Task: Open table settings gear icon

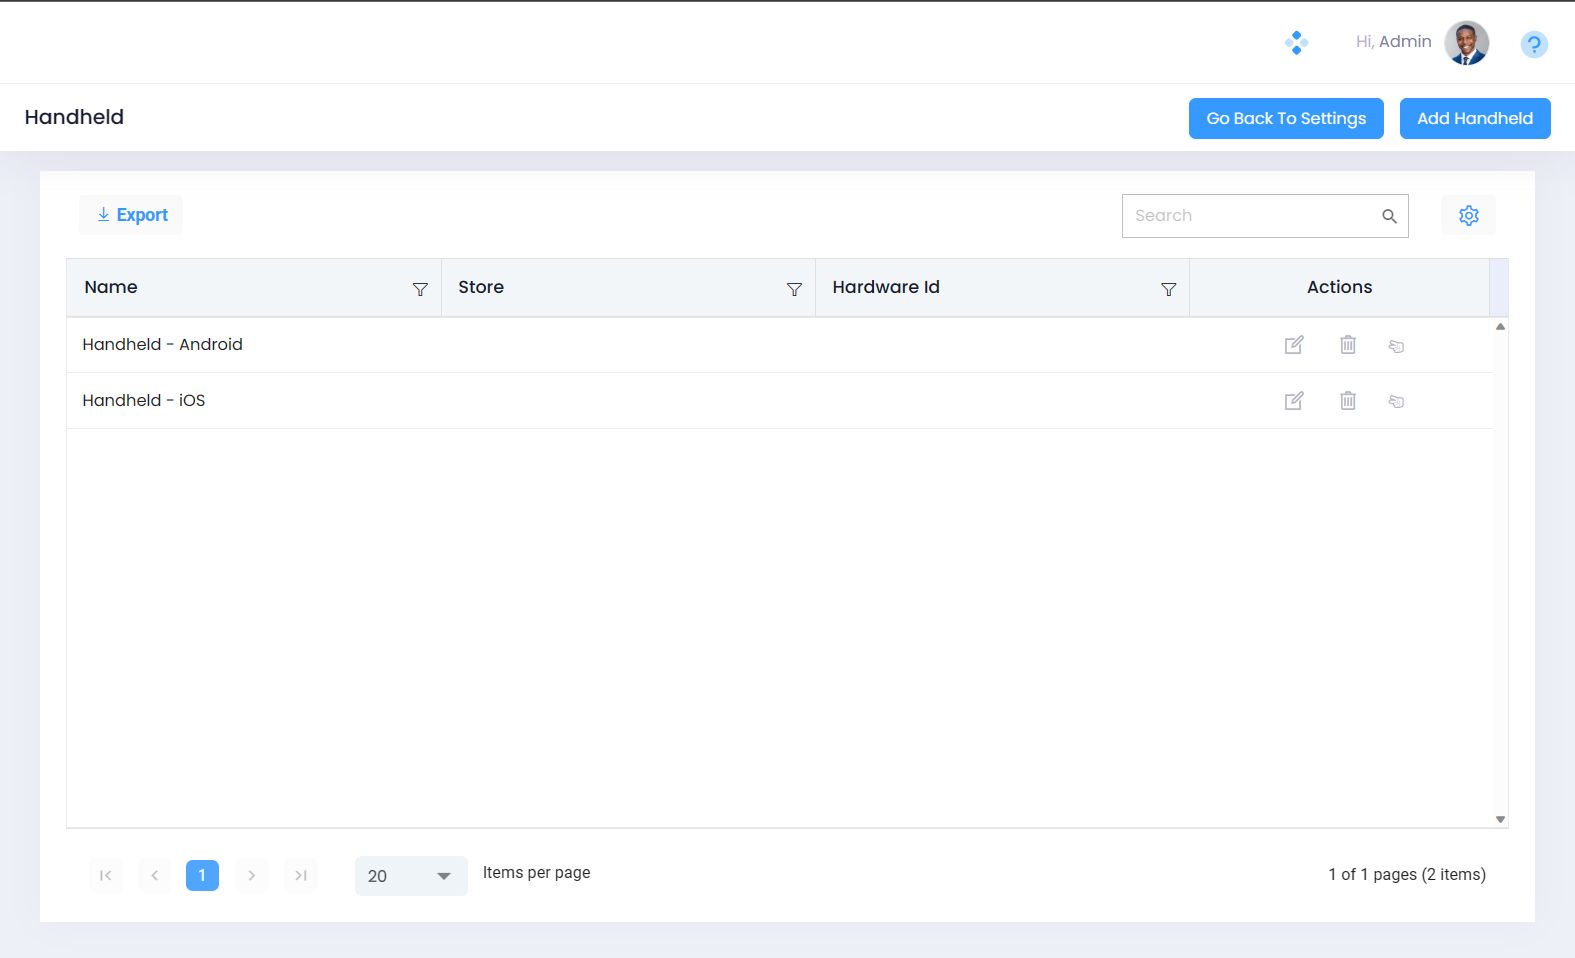Action: 1468,216
